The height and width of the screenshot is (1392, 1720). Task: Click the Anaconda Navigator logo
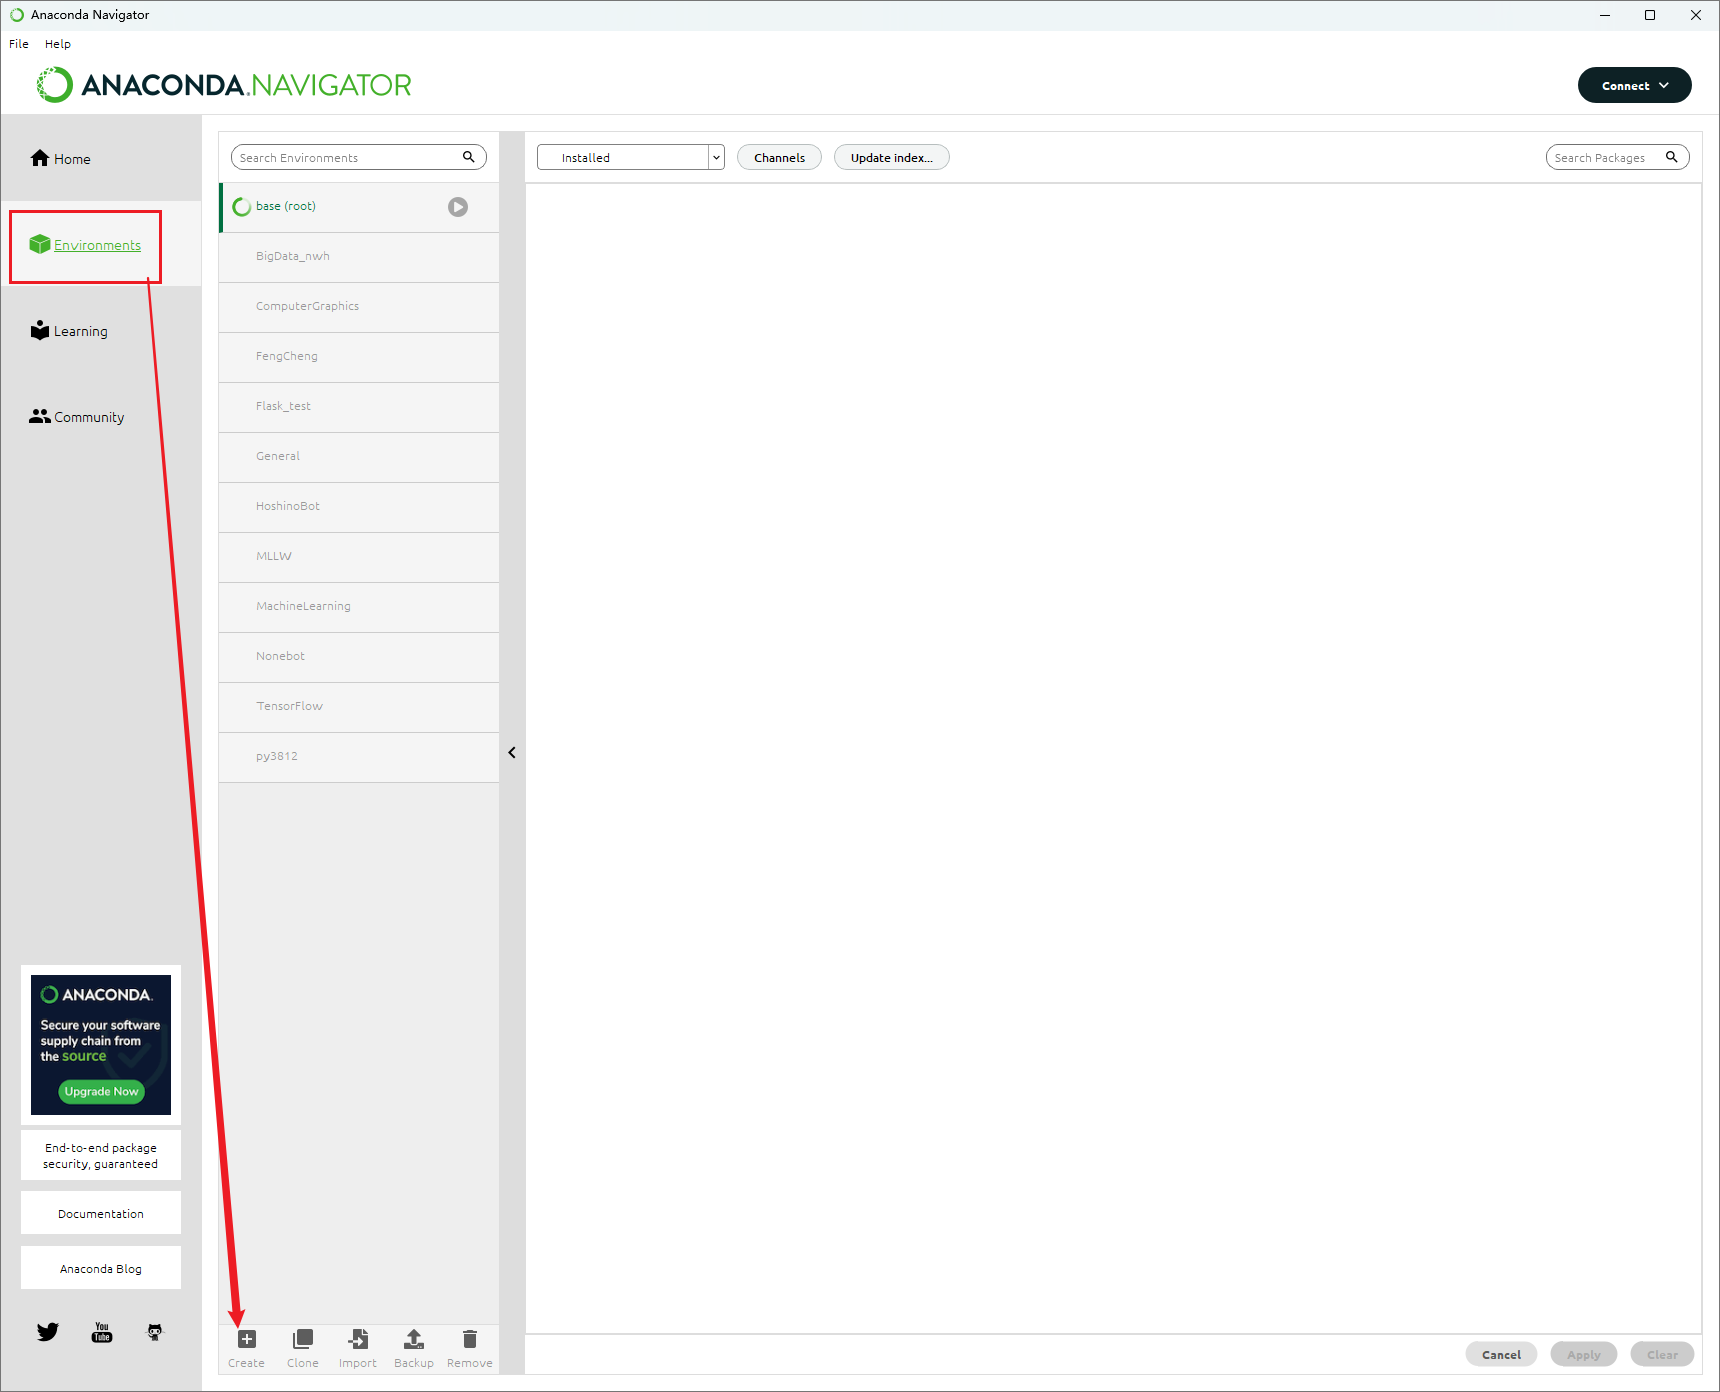(x=224, y=85)
